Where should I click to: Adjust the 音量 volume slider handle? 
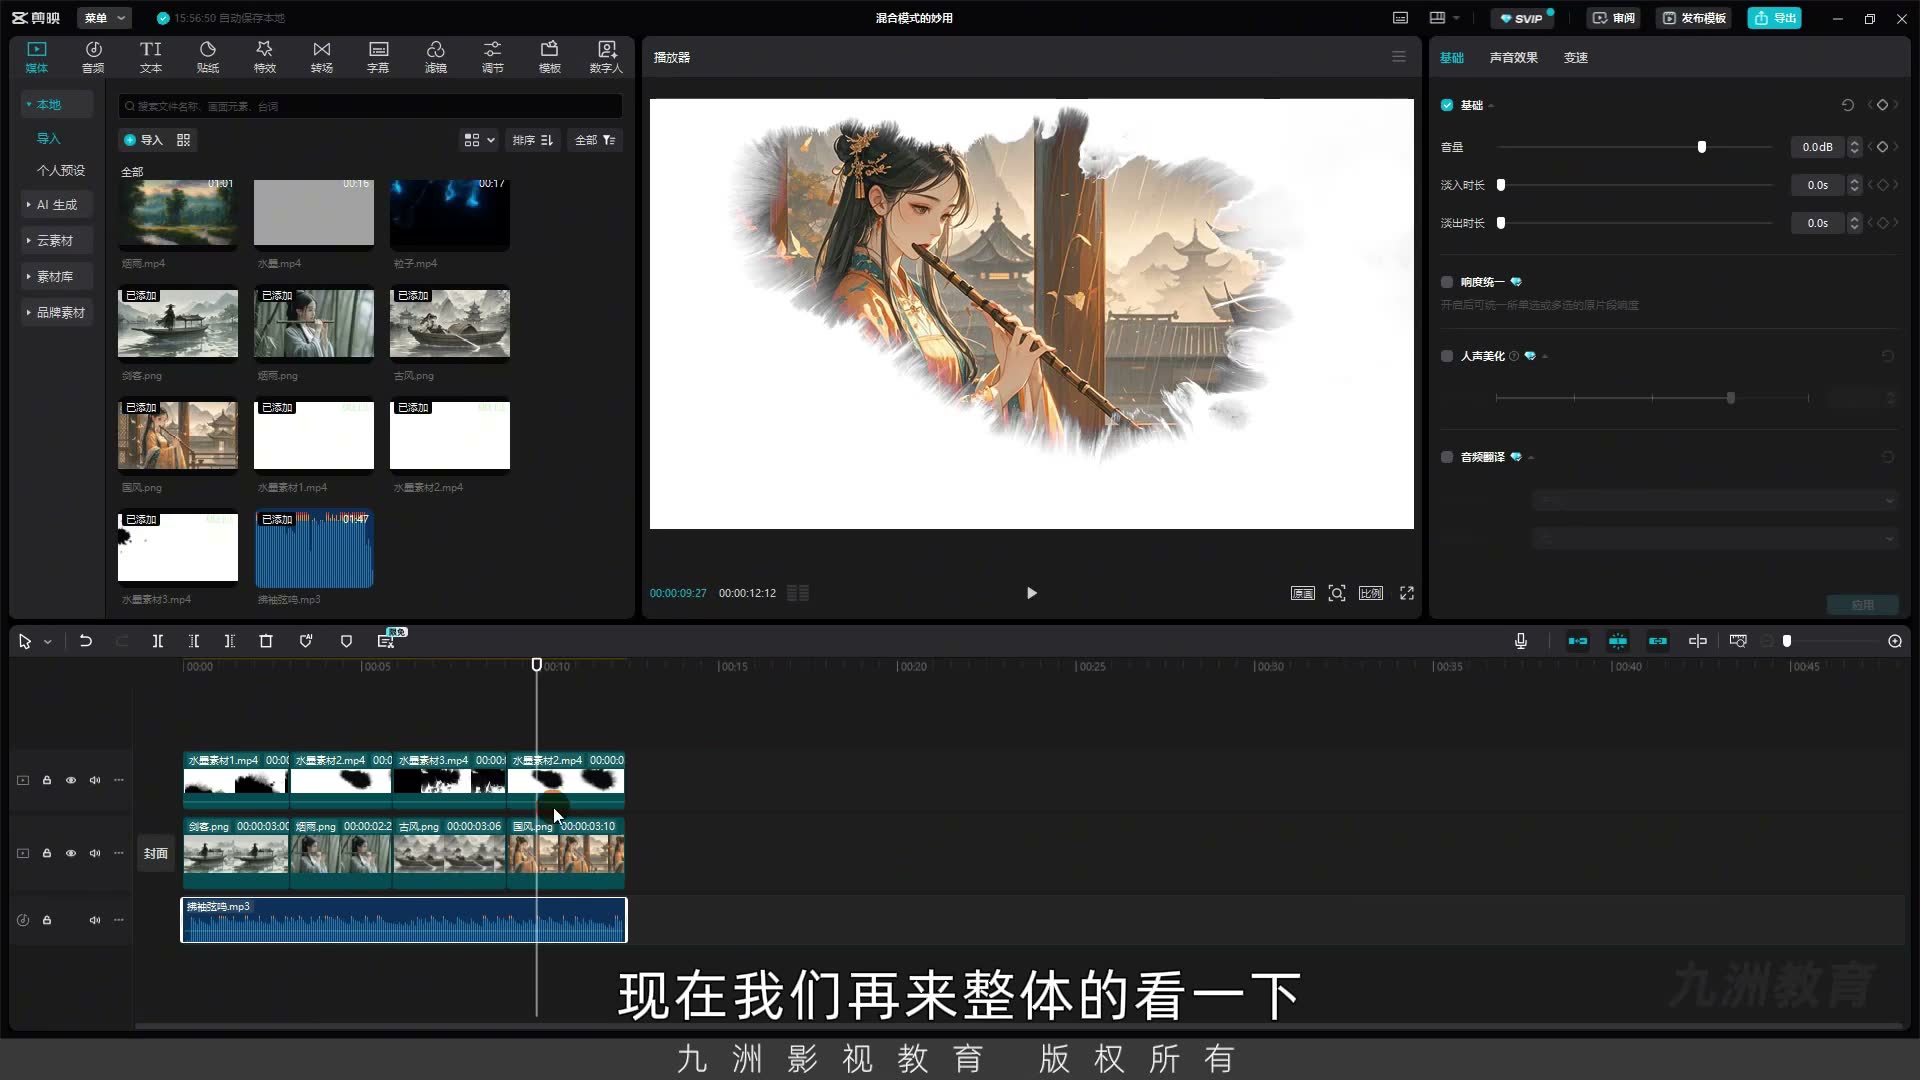(1702, 147)
